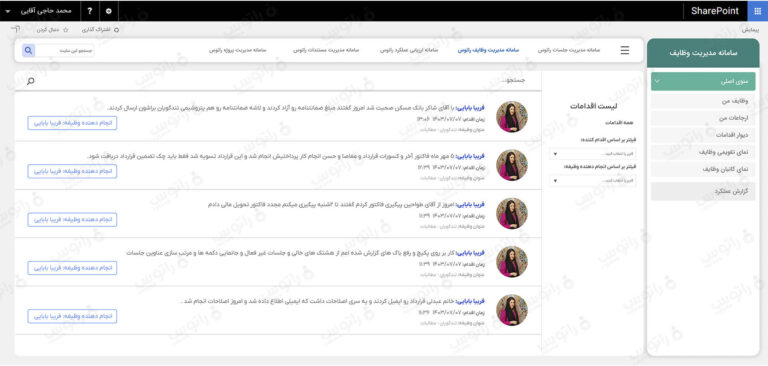This screenshot has width=768, height=366.
Task: Click the share button 'اشتراک گذاری'
Action: 100,30
